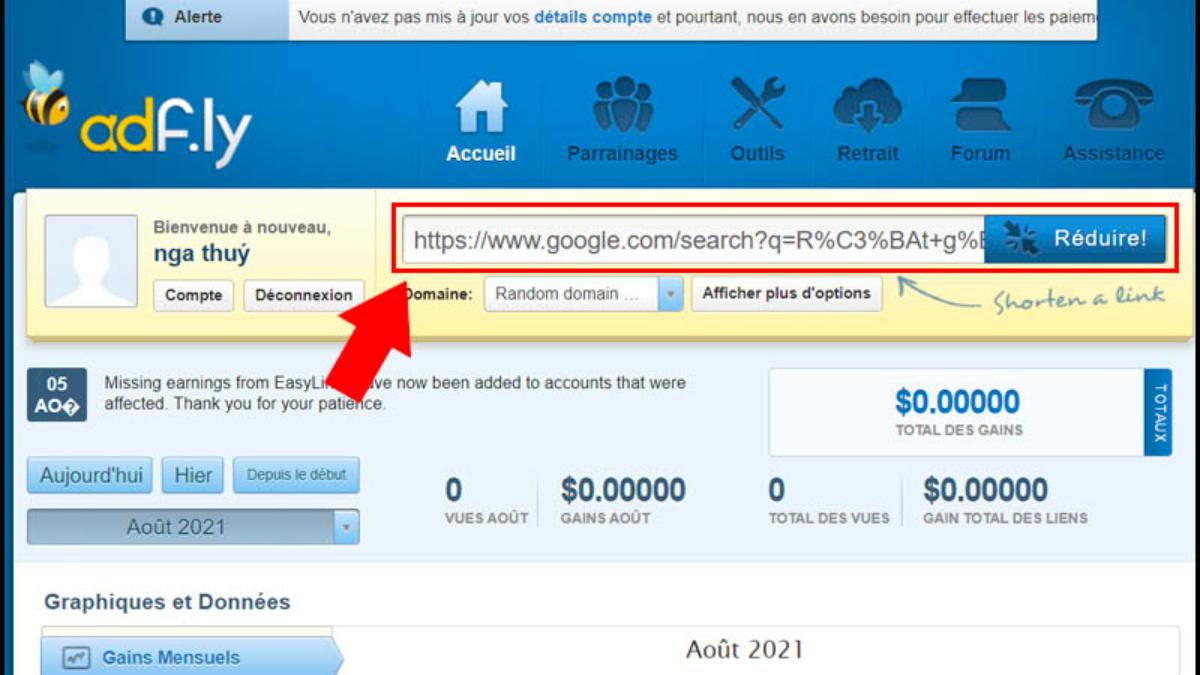The image size is (1200, 675).
Task: Click the Déconnexion button
Action: (x=304, y=295)
